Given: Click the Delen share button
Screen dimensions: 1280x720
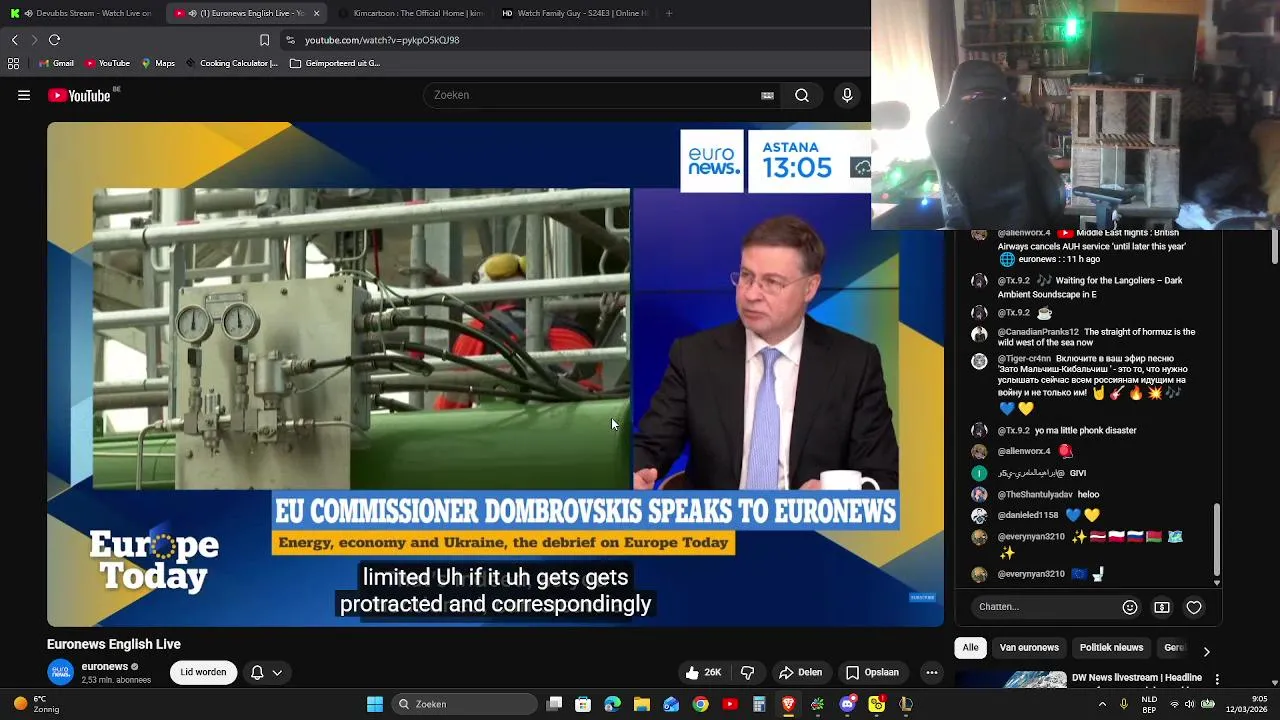Looking at the screenshot, I should pos(800,673).
